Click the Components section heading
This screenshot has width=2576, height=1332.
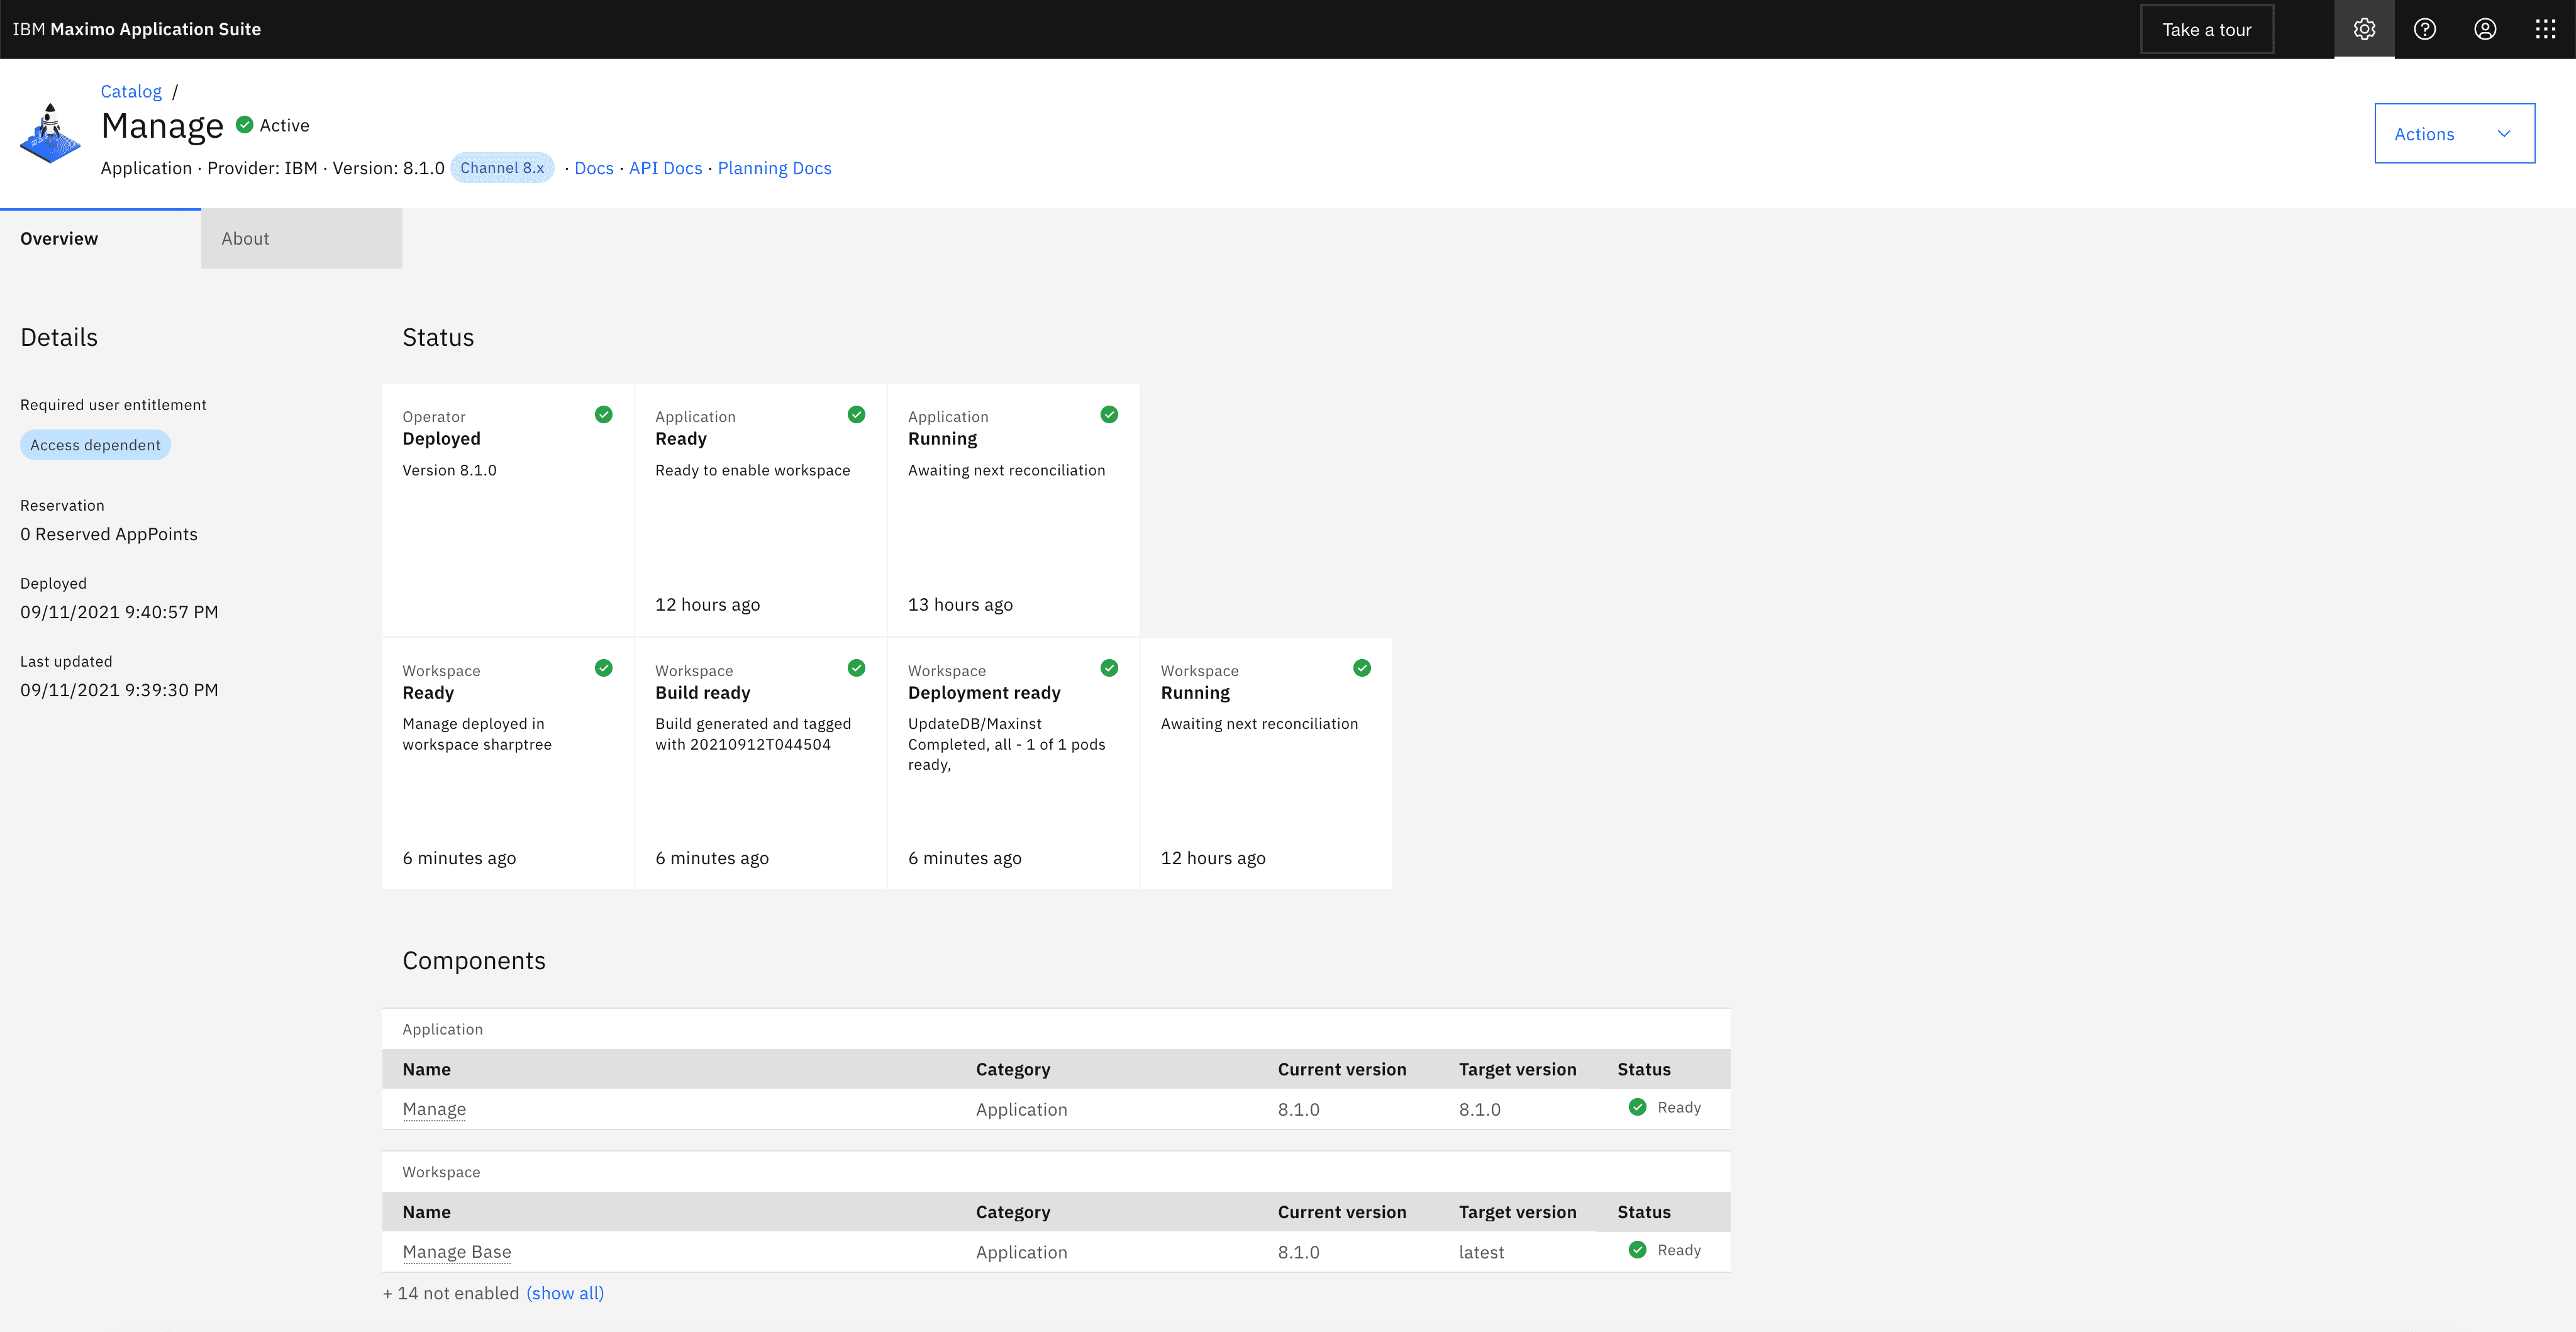(x=474, y=960)
